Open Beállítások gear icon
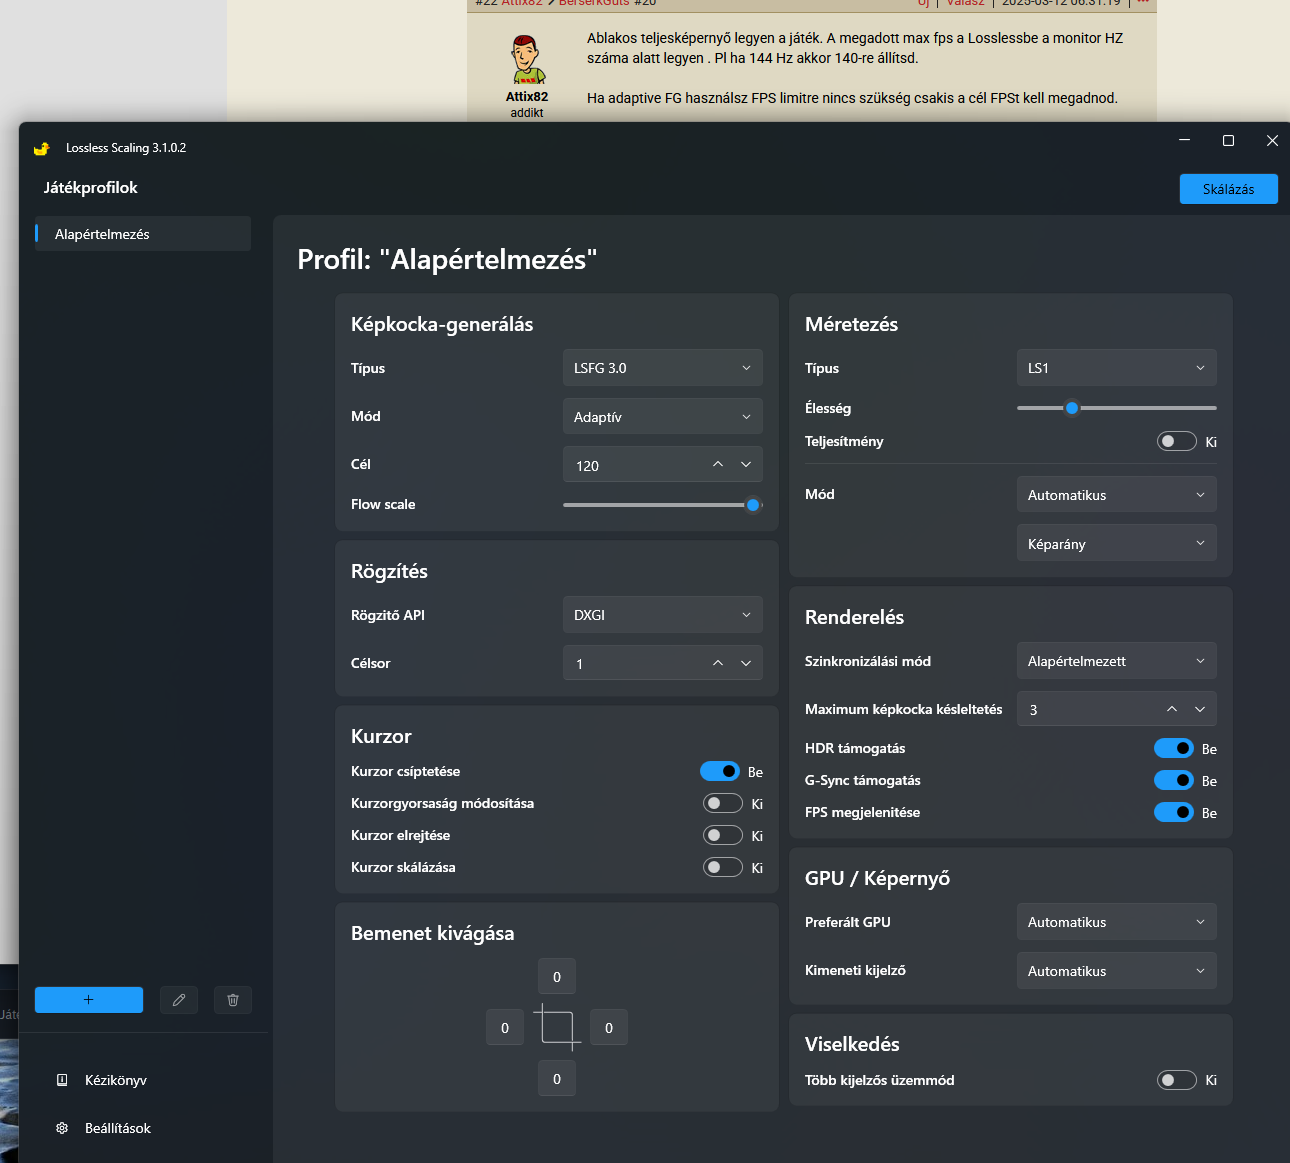1290x1163 pixels. [62, 1128]
